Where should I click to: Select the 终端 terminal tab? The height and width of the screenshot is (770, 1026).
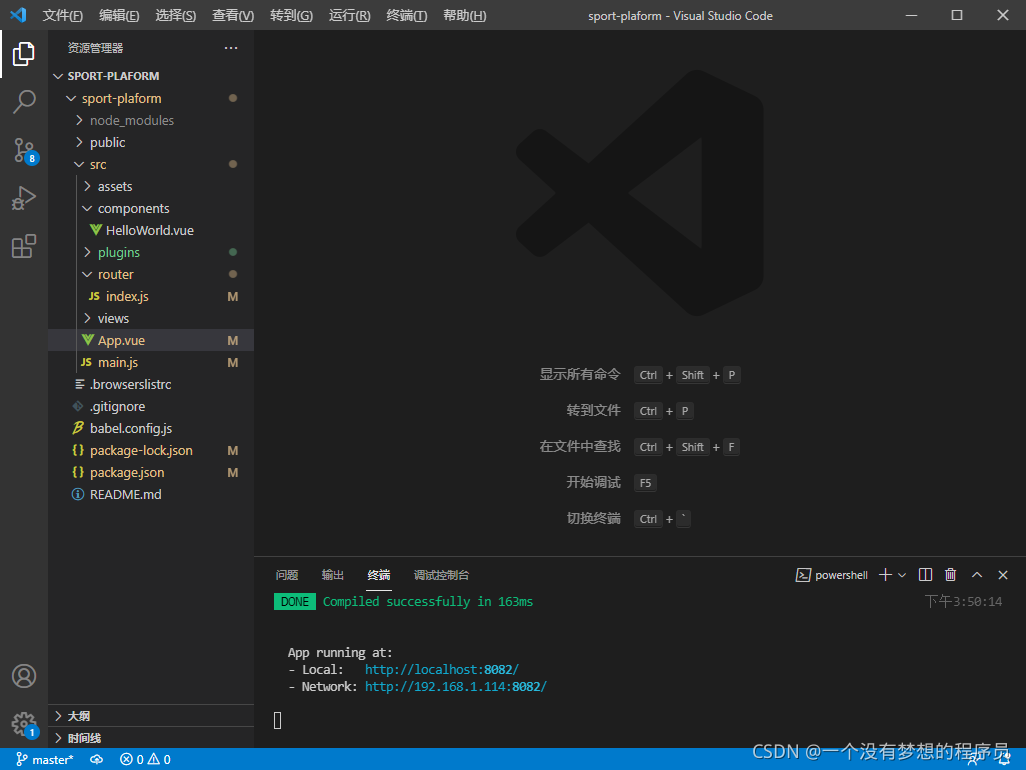click(379, 574)
